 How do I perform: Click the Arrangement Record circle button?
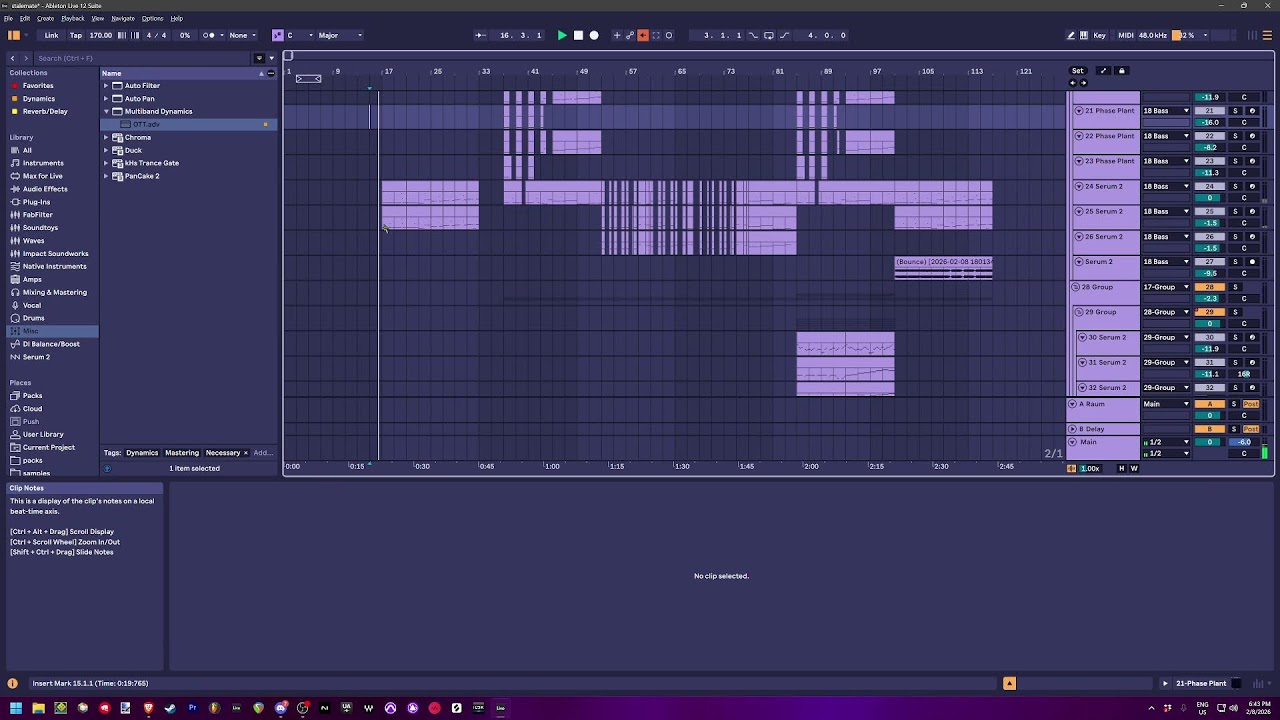pyautogui.click(x=594, y=35)
